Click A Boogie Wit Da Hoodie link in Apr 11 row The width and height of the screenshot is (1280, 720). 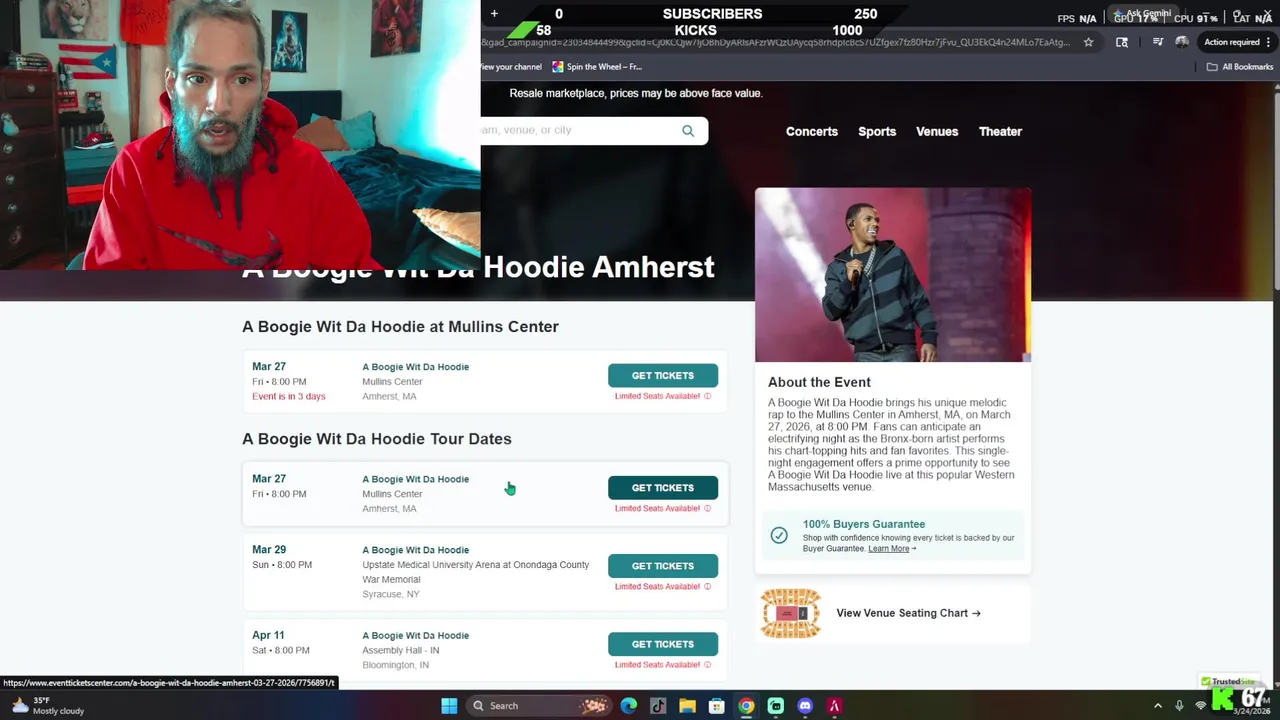click(x=415, y=636)
